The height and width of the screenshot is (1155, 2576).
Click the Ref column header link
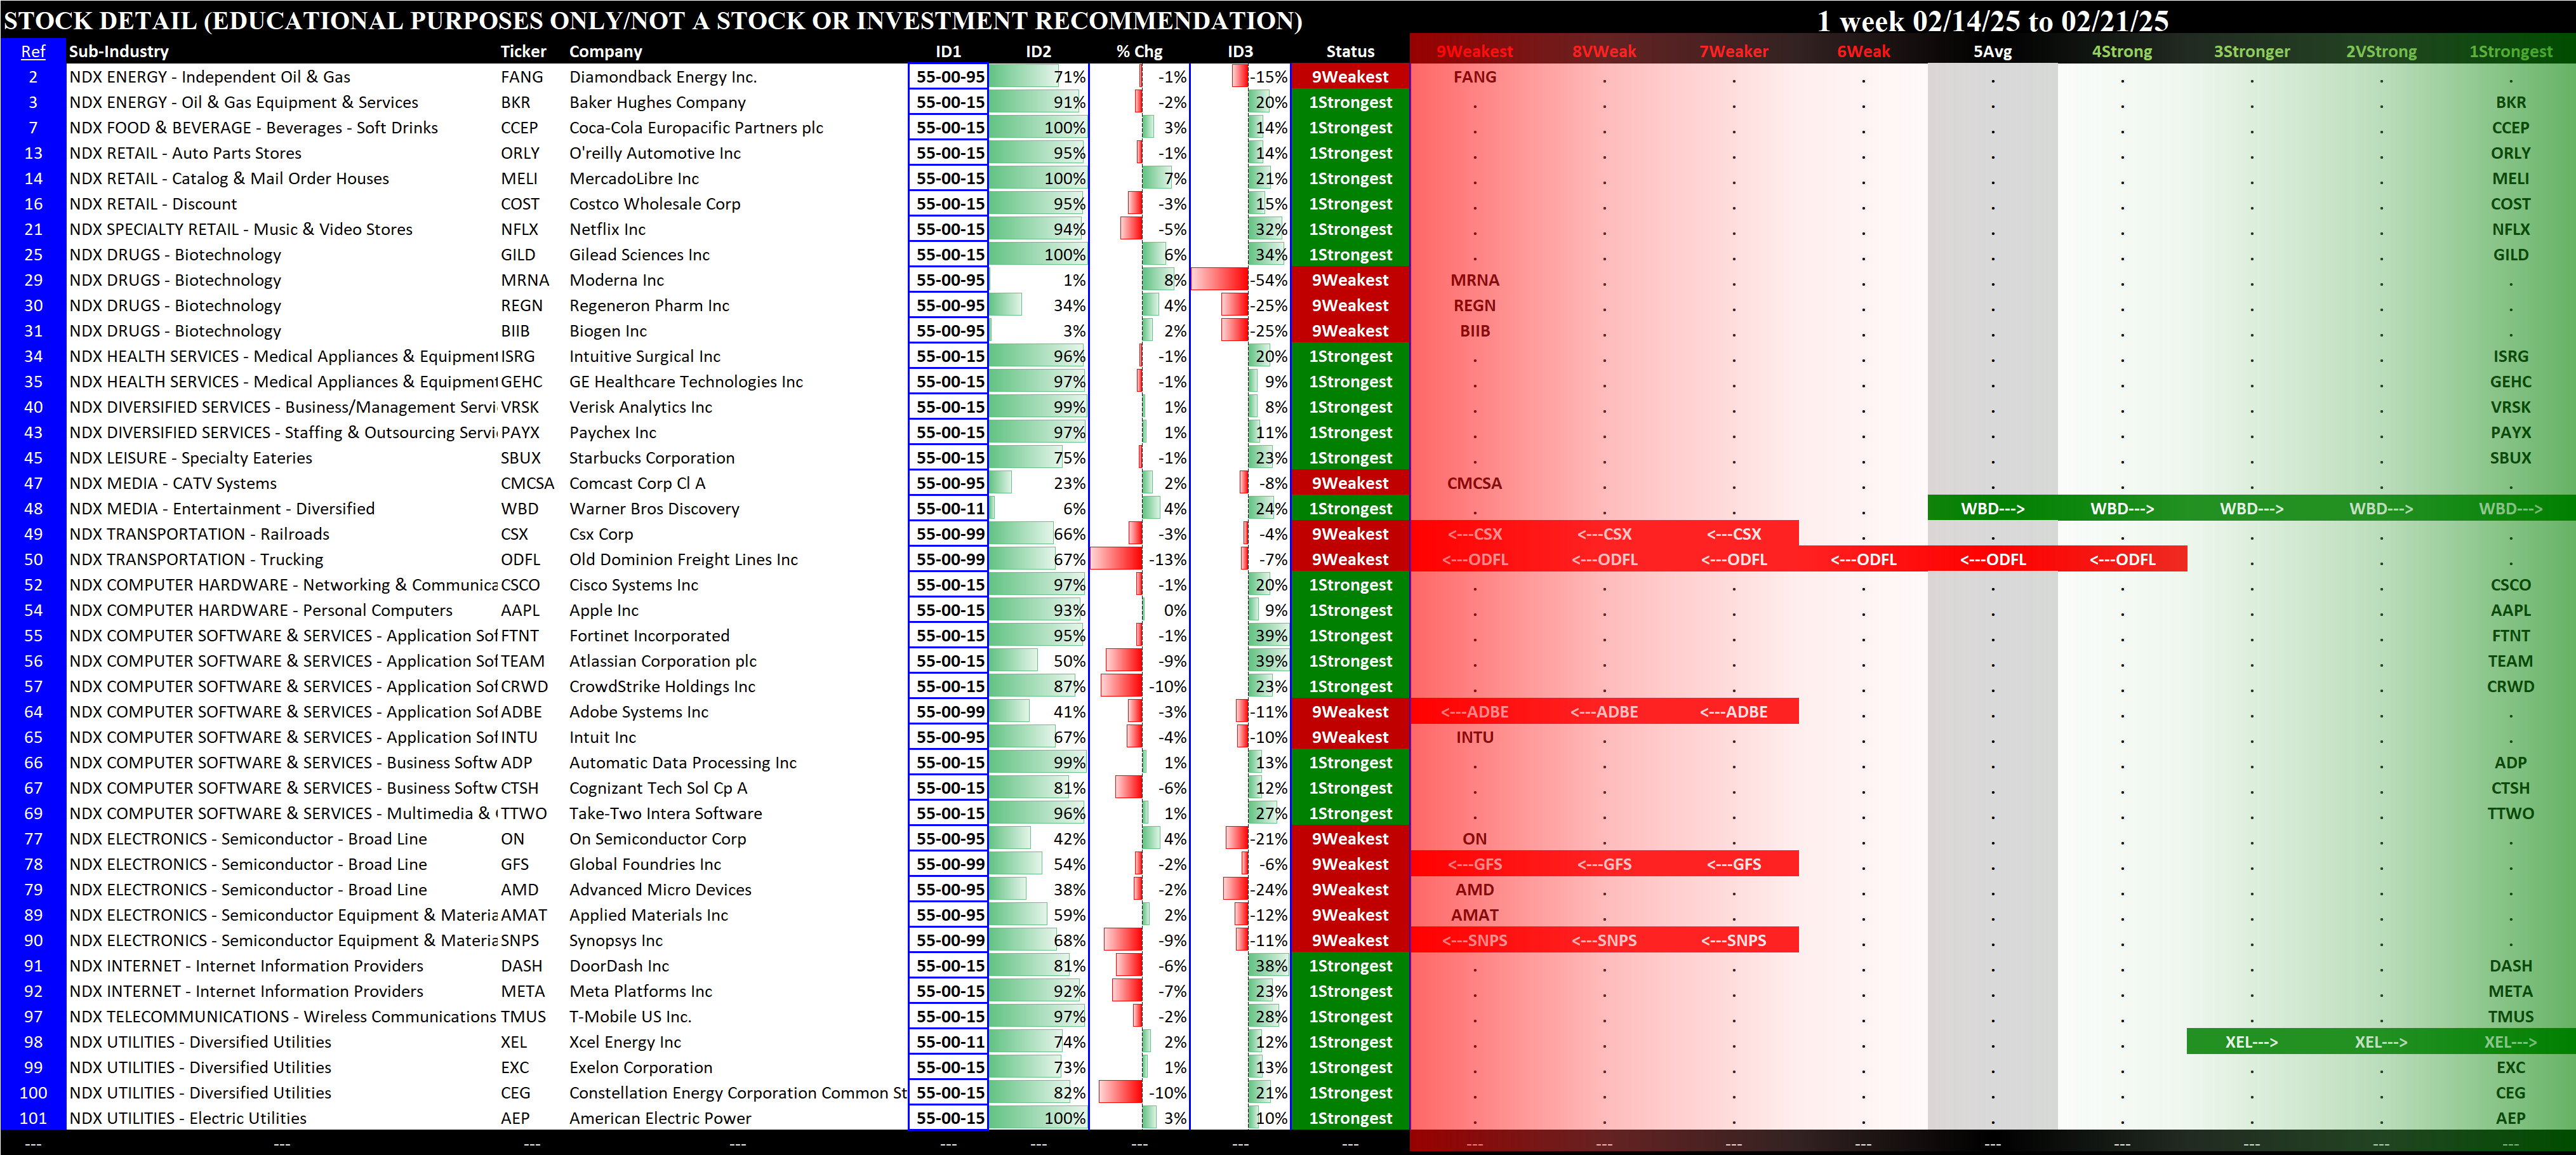33,51
